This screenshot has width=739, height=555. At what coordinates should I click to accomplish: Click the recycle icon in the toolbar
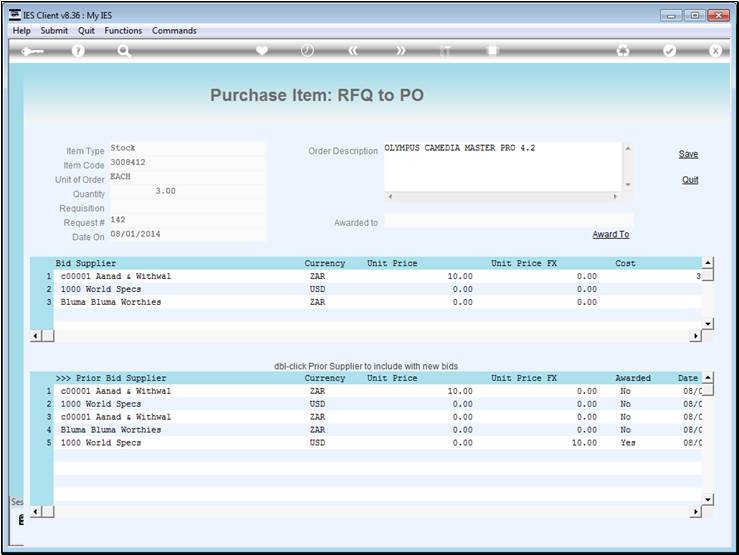(623, 50)
